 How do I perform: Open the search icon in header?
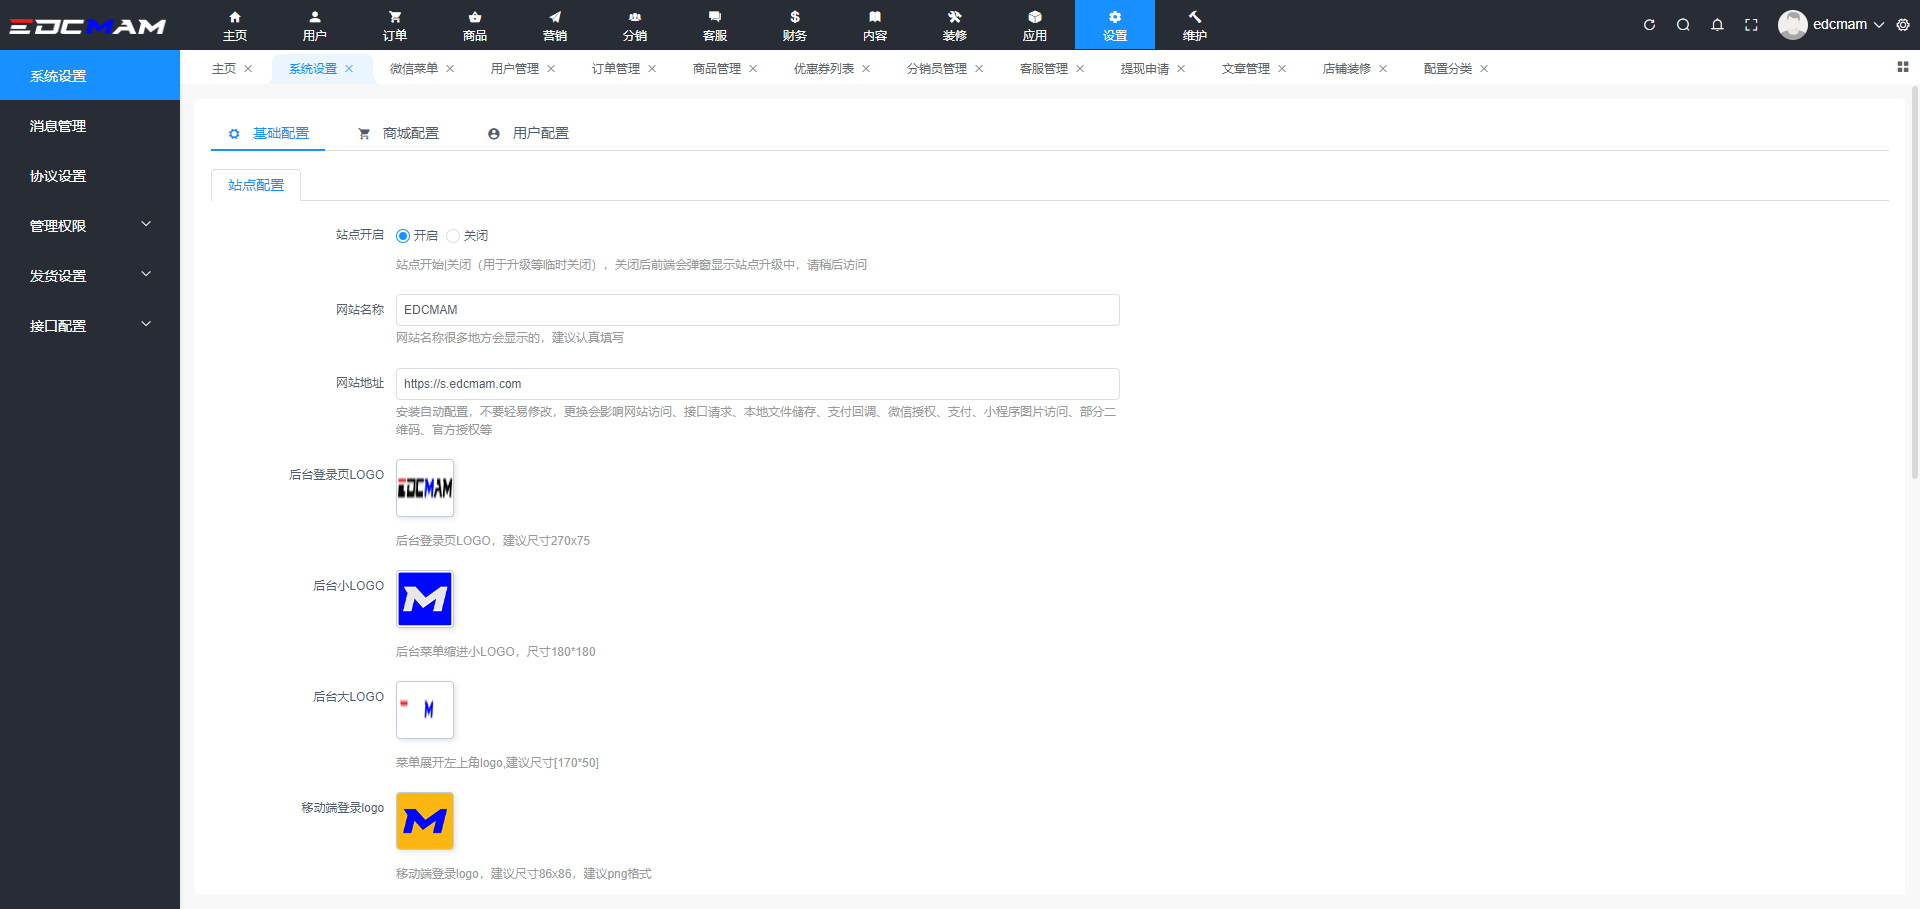click(1683, 25)
